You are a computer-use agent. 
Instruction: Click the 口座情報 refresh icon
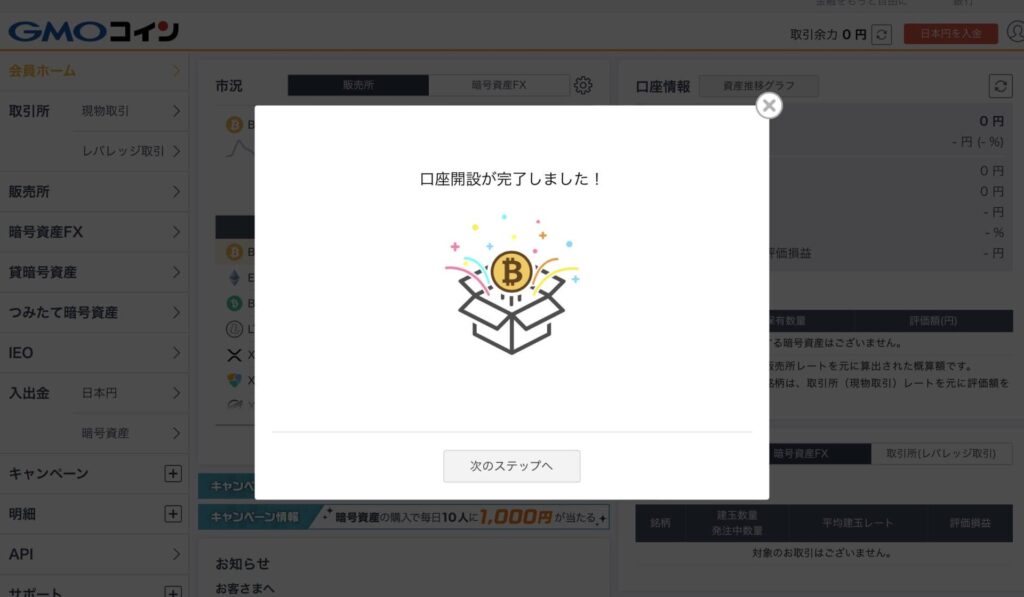pyautogui.click(x=1000, y=86)
